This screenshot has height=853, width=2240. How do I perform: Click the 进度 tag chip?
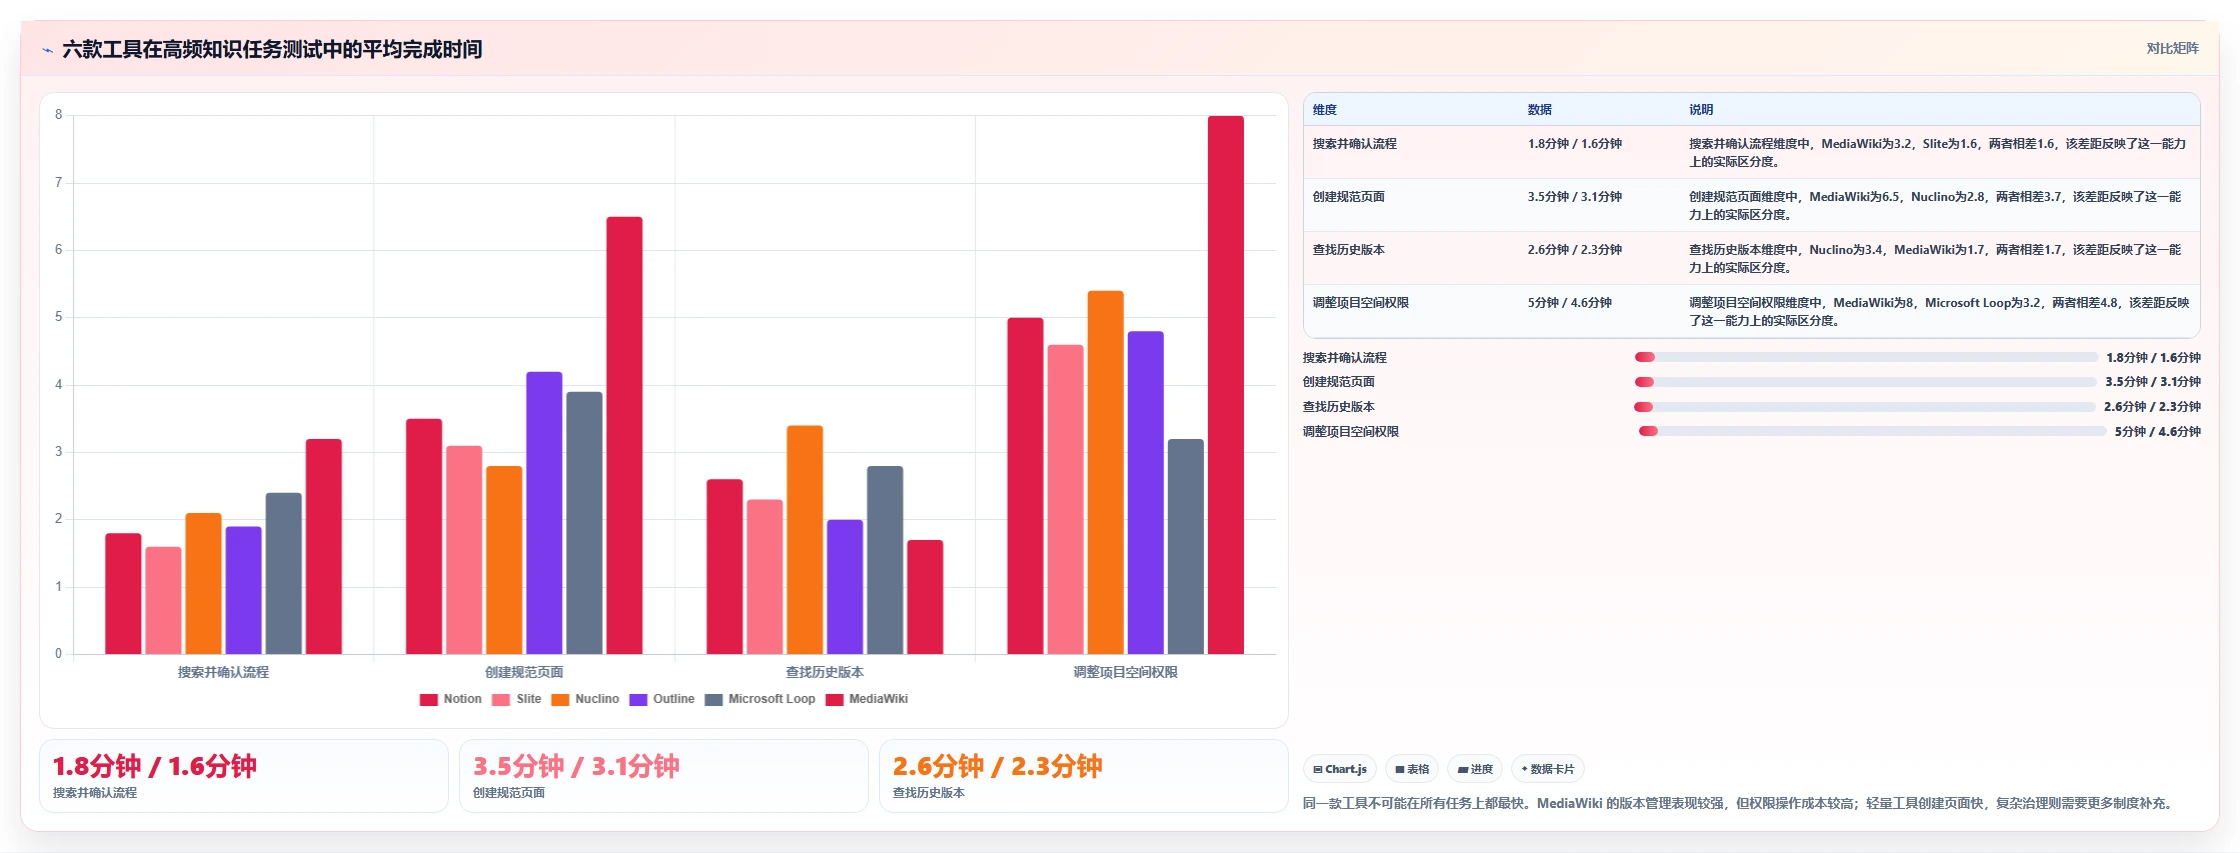tap(1475, 769)
